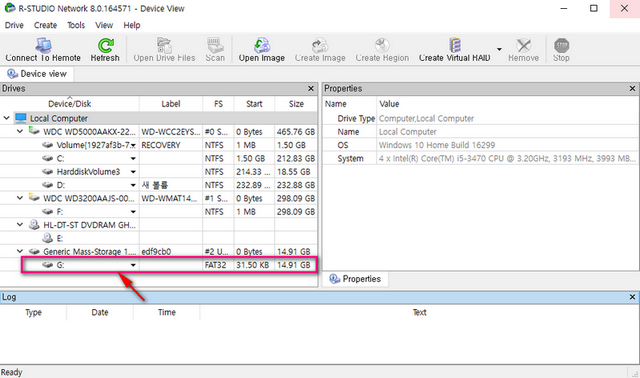This screenshot has height=378, width=640.
Task: Click the Refresh toolbar icon
Action: [x=105, y=45]
